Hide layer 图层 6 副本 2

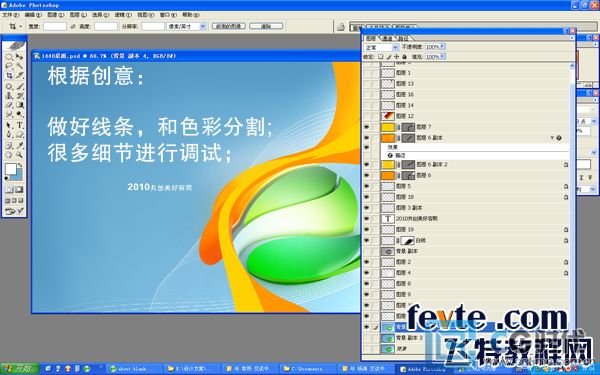367,165
